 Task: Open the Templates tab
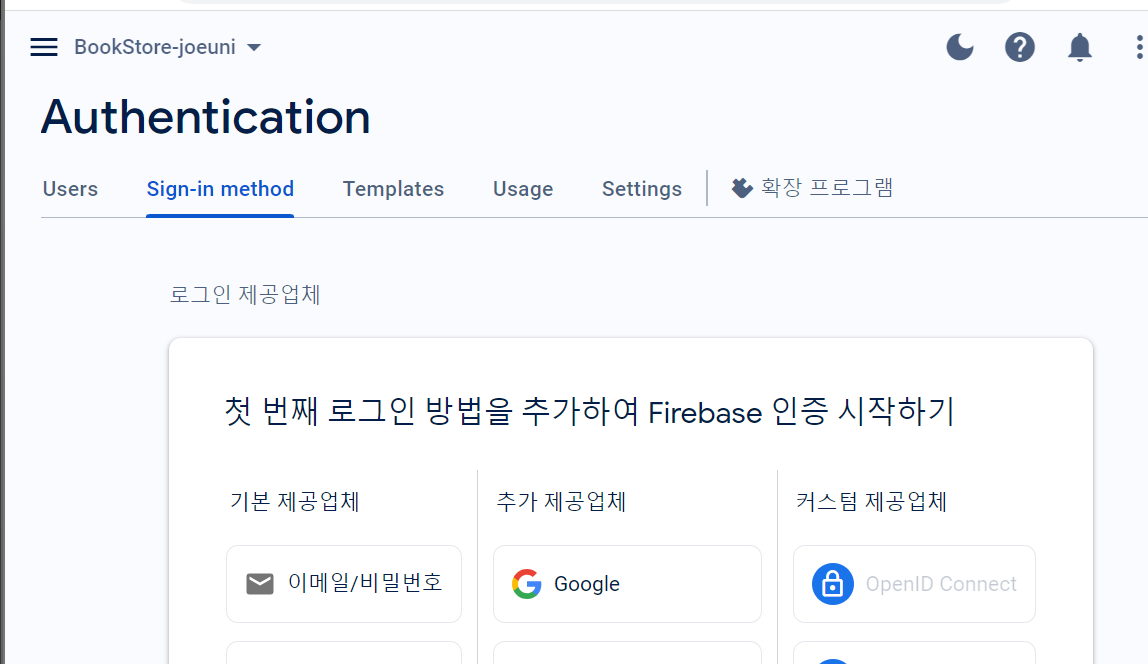coord(393,189)
